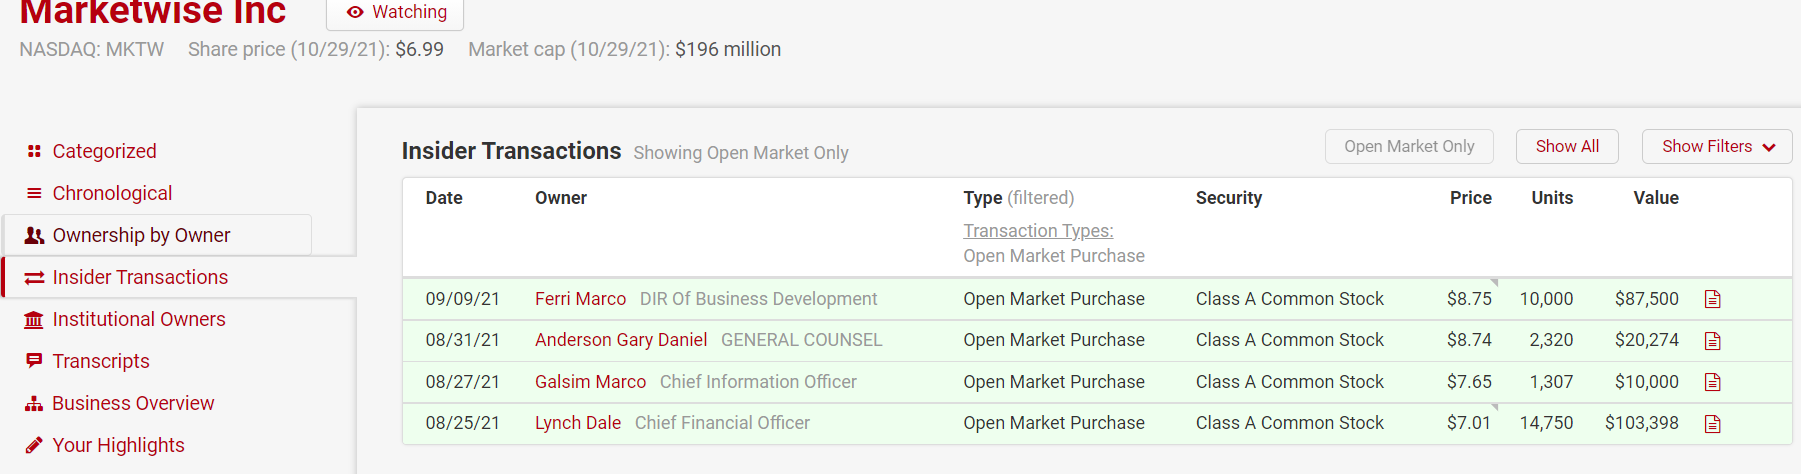The width and height of the screenshot is (1801, 474).
Task: Click the Business Overview hierarchy icon
Action: tap(34, 403)
